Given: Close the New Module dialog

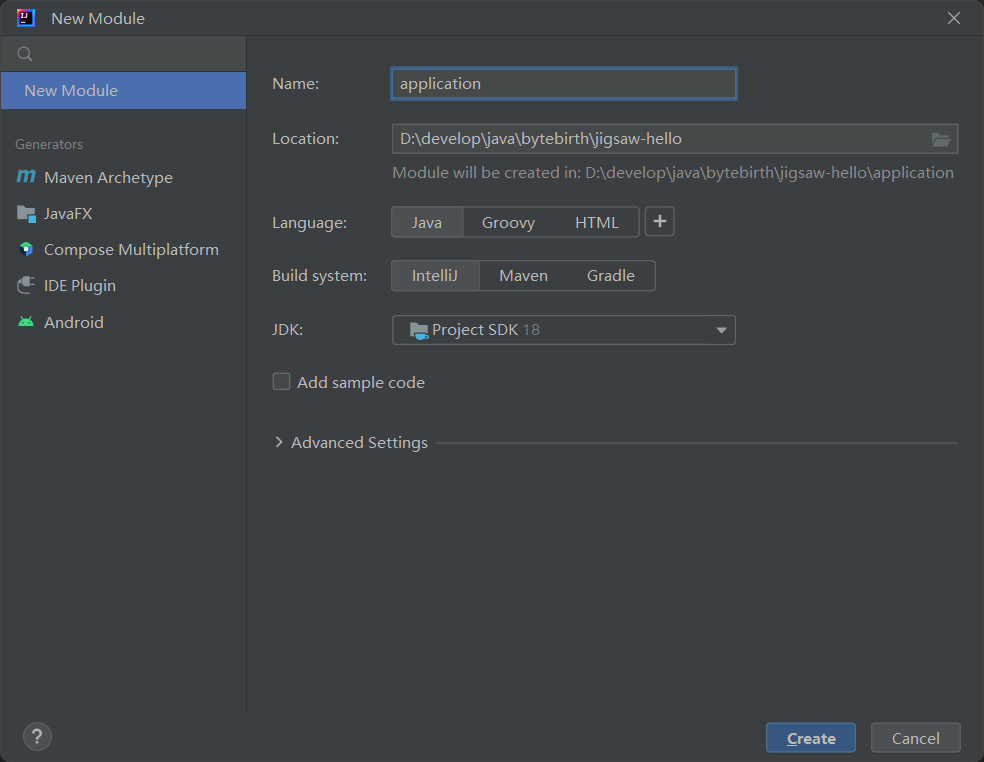Looking at the screenshot, I should (954, 18).
